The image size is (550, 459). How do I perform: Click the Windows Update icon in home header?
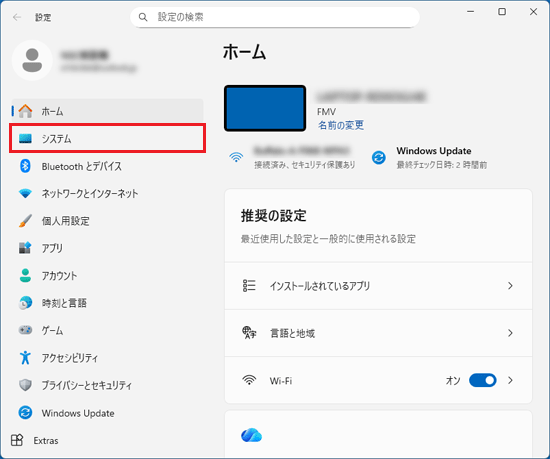point(379,157)
